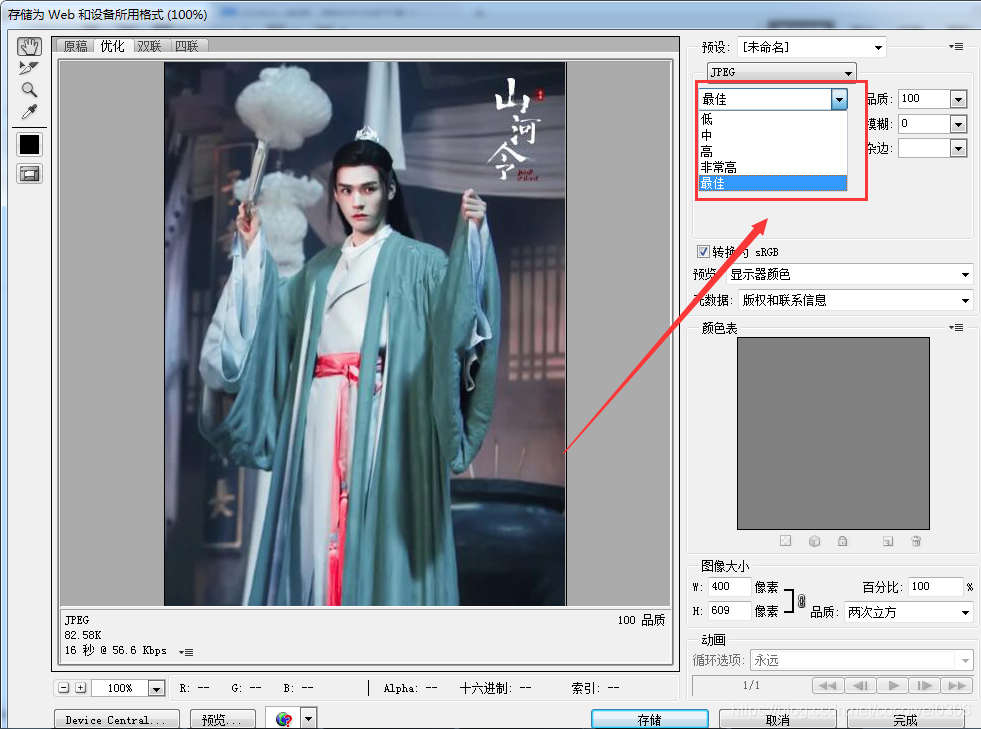Click the trash delete color icon
The height and width of the screenshot is (729, 981).
[916, 541]
